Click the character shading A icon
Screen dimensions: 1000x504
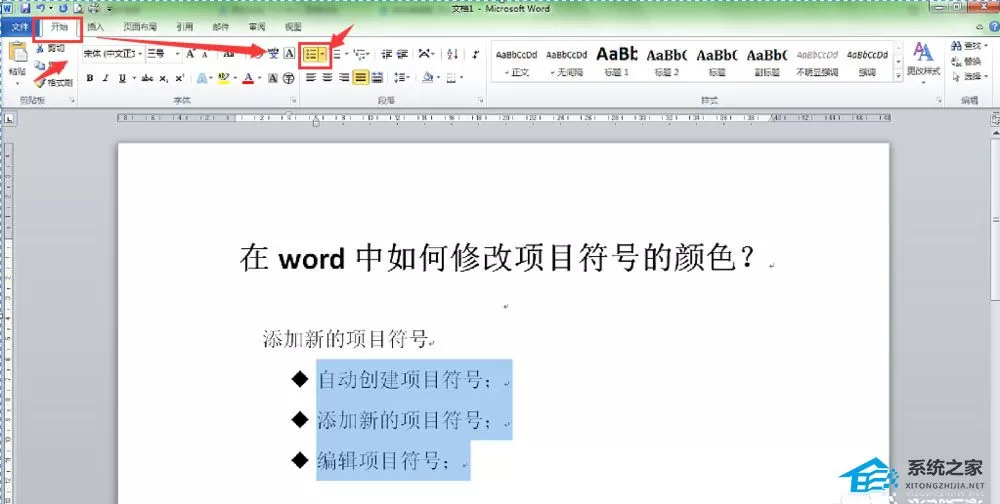click(x=273, y=78)
